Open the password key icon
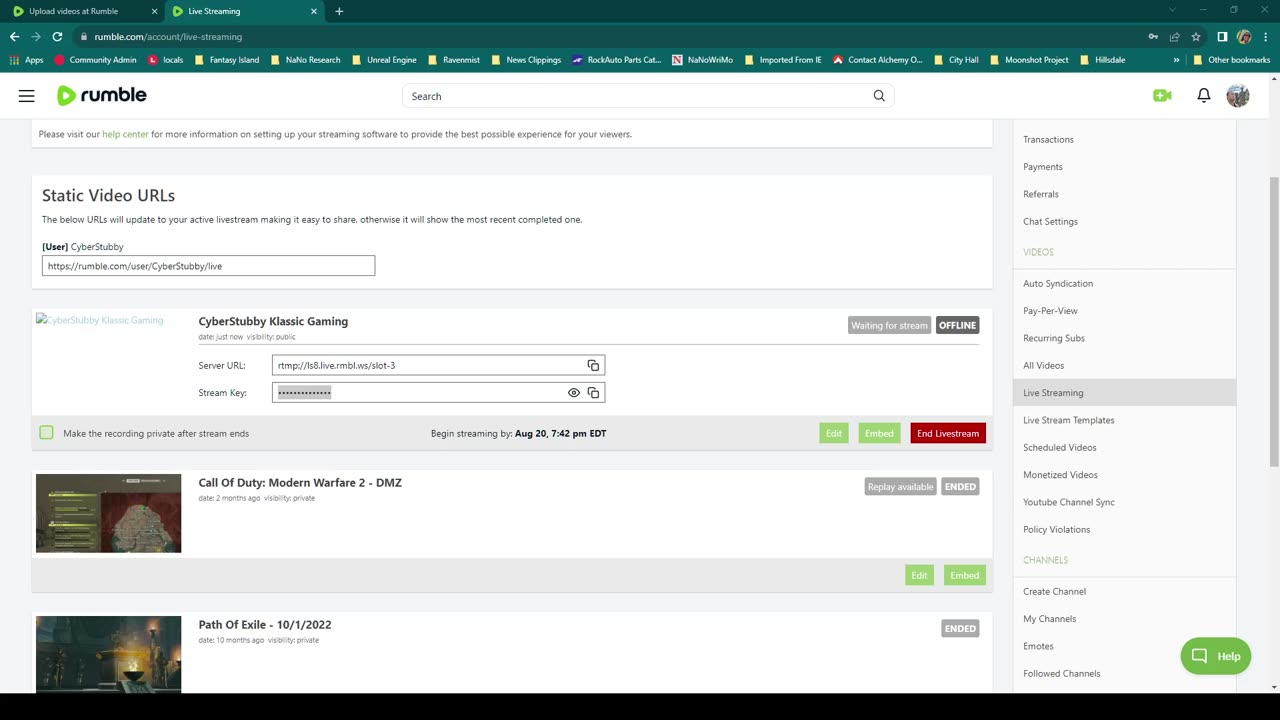Screen dimensions: 1280x720 (x=1153, y=37)
